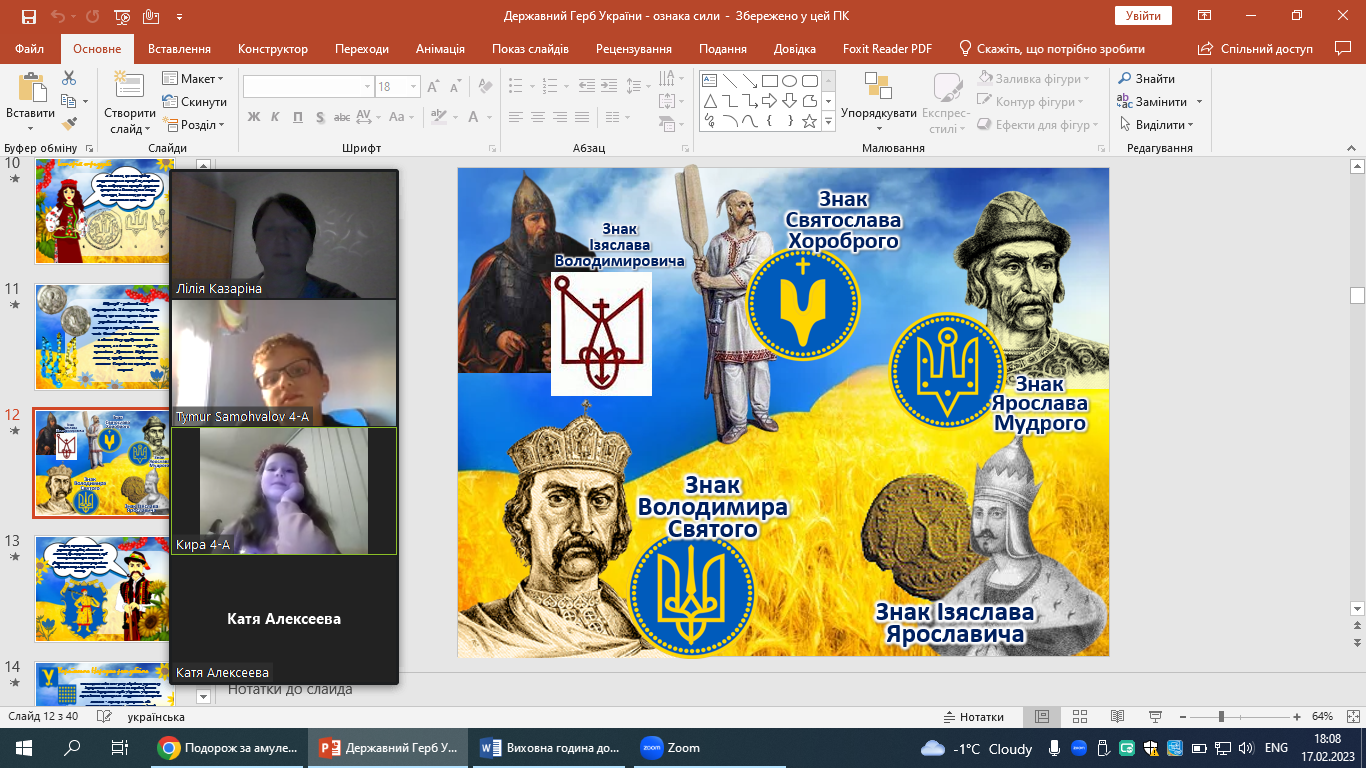Align text right in paragraph group
The image size is (1366, 768).
562,117
